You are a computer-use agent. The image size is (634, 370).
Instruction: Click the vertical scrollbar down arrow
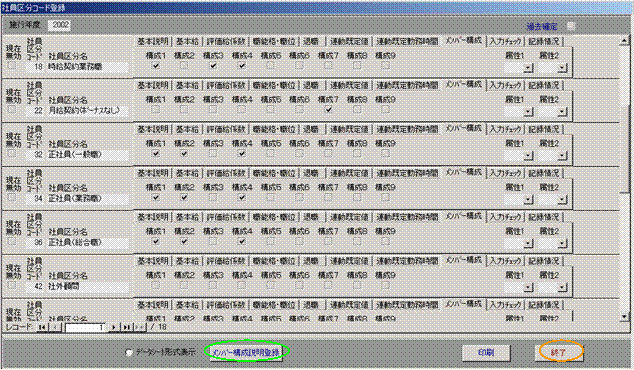pyautogui.click(x=624, y=317)
